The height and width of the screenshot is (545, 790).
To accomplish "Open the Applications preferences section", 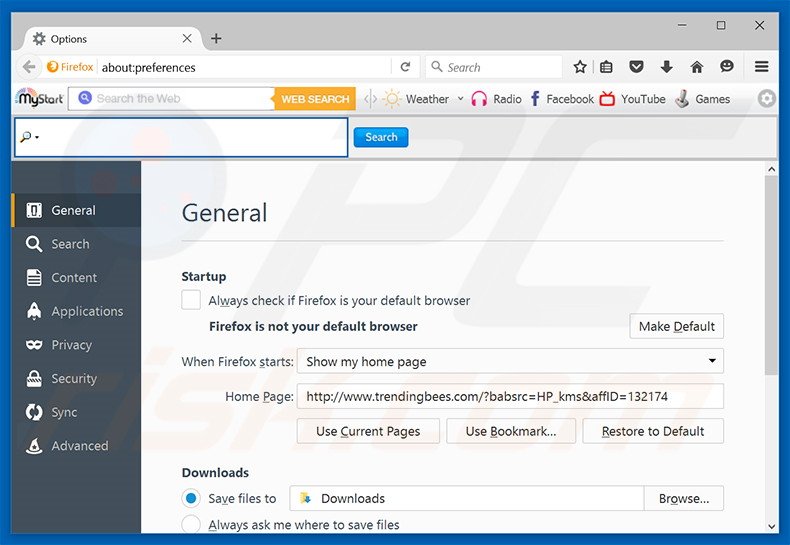I will (x=76, y=311).
